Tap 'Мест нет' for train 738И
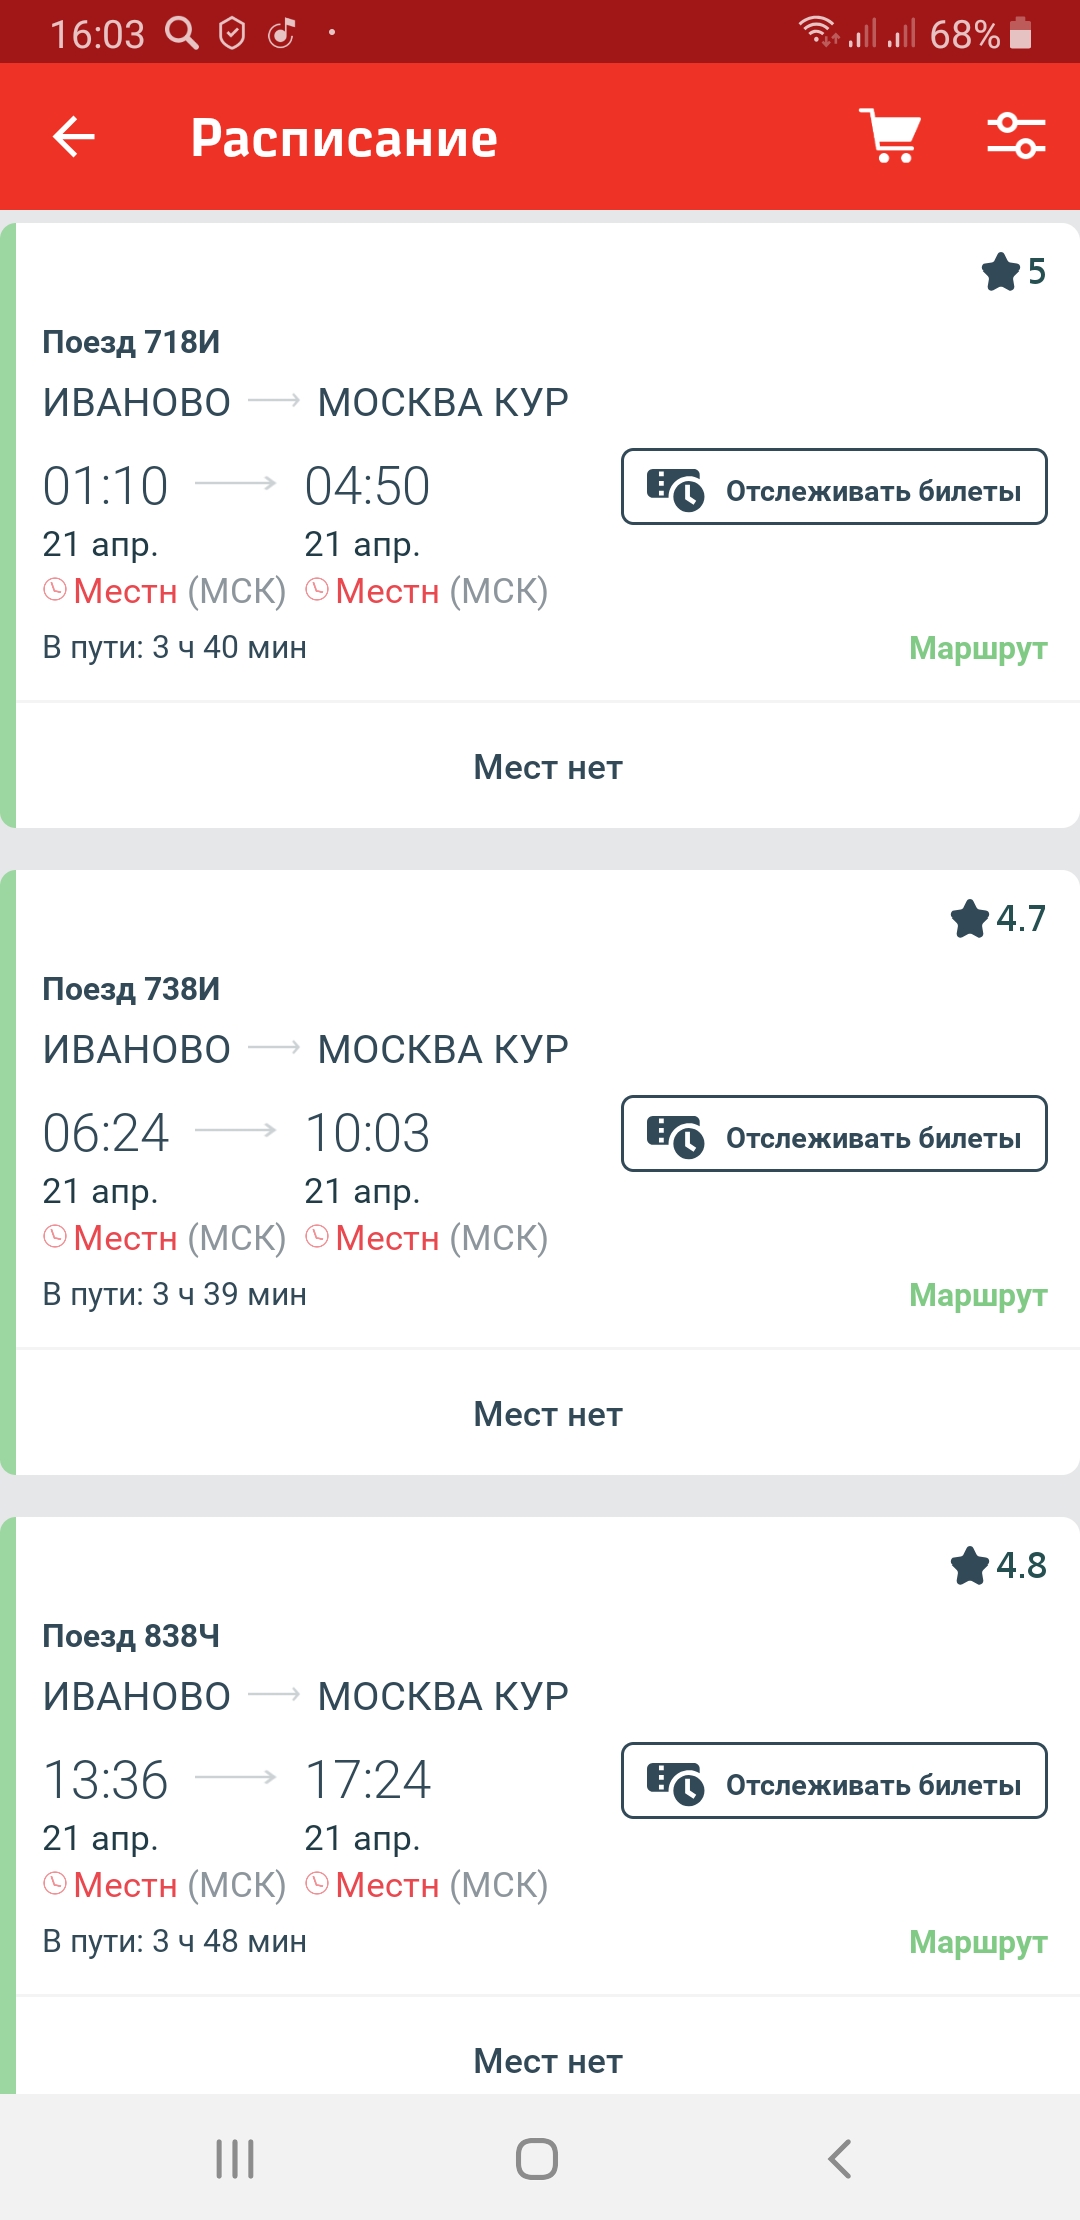 (547, 1414)
